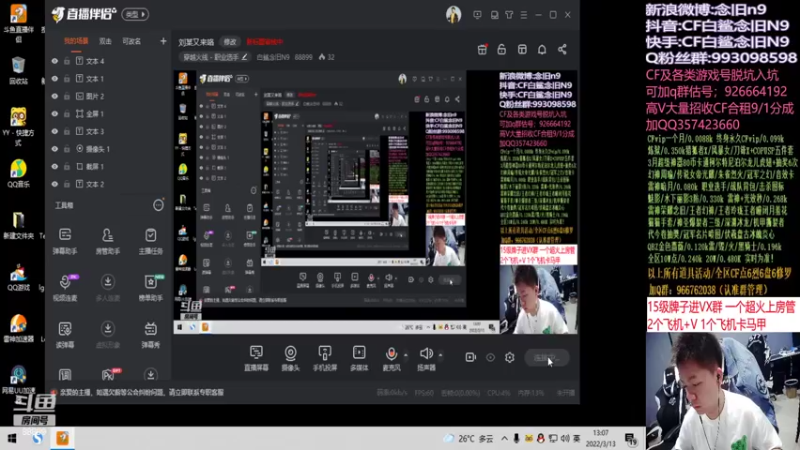Hide the 摄像头 1 source

(55, 149)
